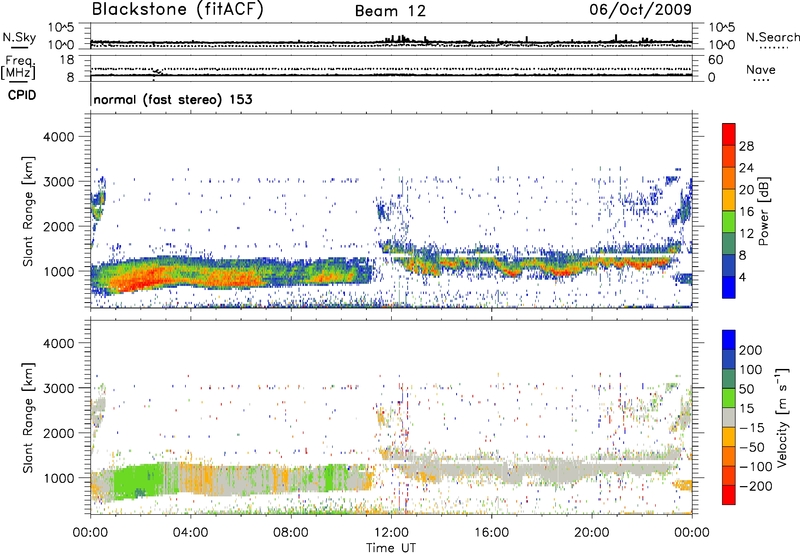Viewport: 800px width, 554px height.
Task: Click the '-100' Velocity colorbar tick label
Action: [756, 467]
